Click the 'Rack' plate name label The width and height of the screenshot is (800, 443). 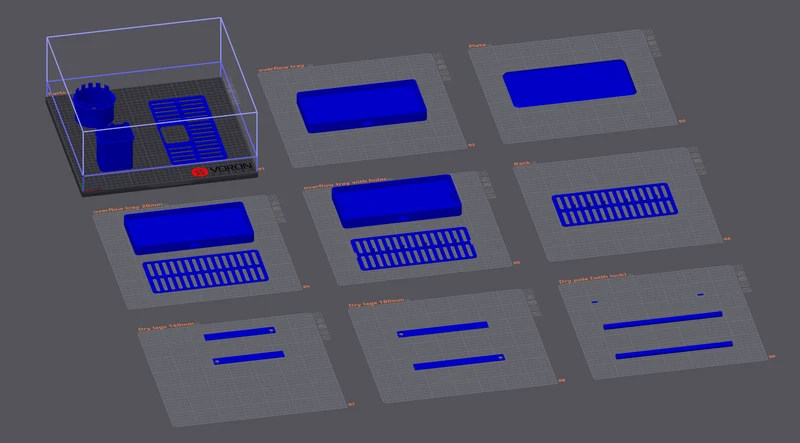[x=522, y=163]
